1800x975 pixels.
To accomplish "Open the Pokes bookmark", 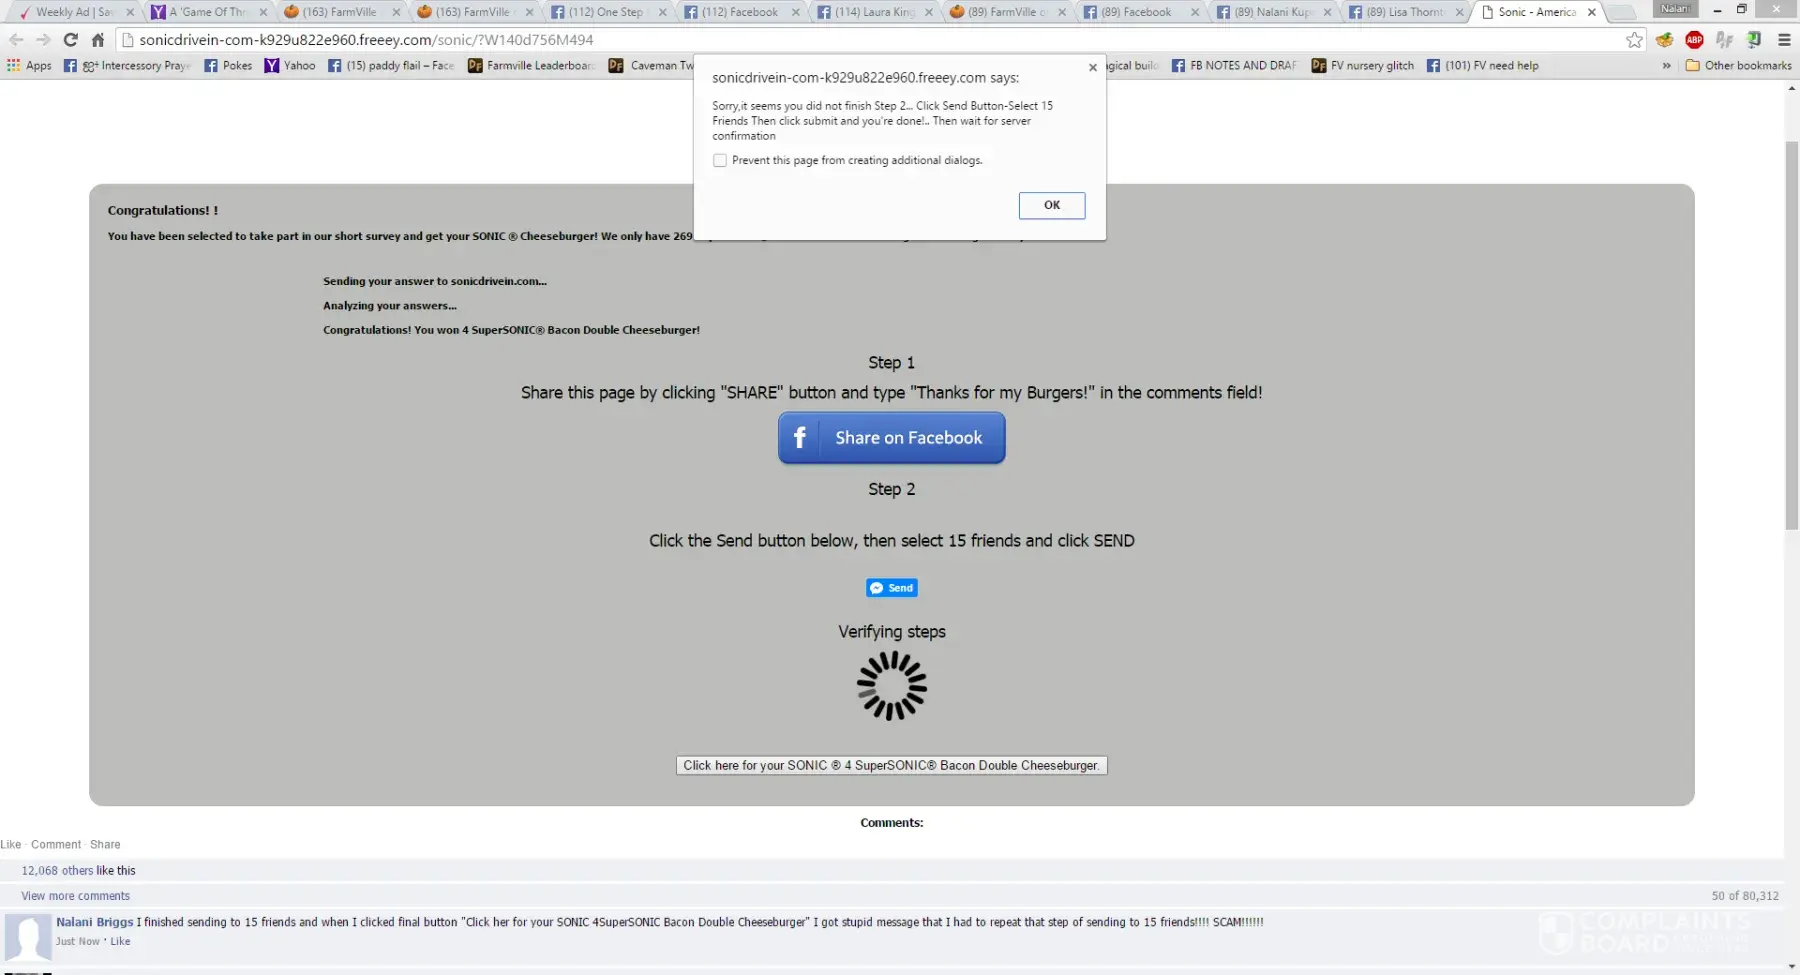I will (228, 66).
